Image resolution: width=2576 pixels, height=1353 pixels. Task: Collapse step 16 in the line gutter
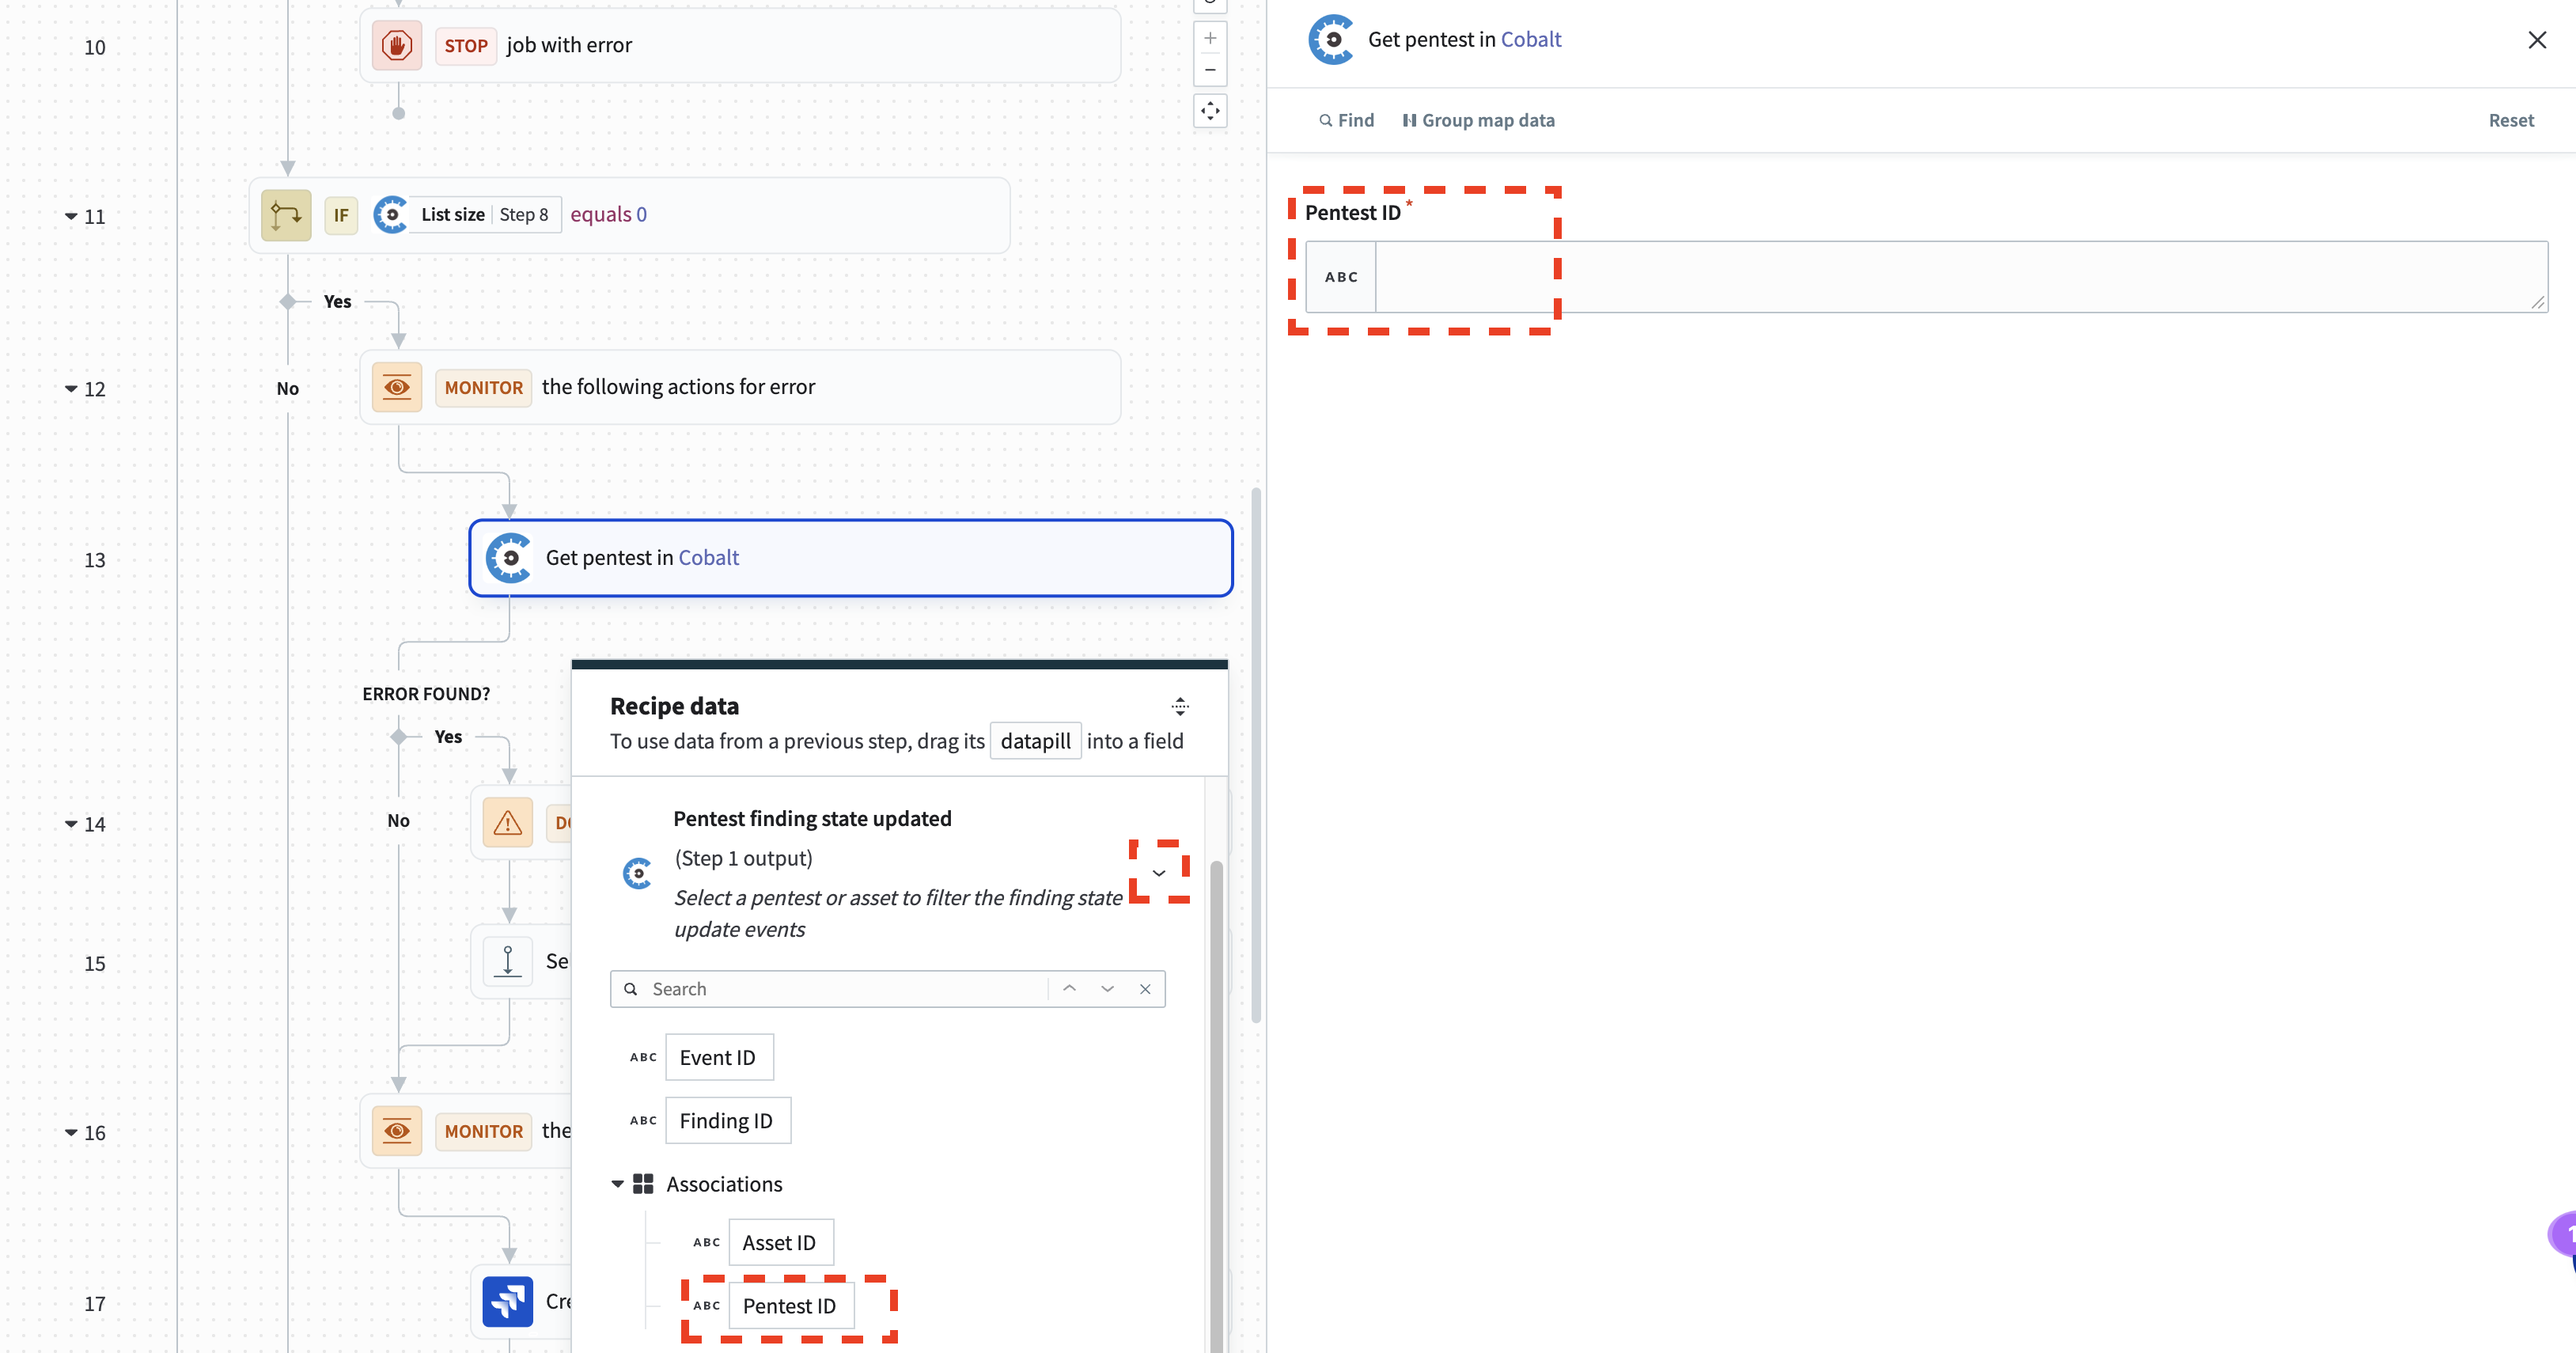(71, 1133)
